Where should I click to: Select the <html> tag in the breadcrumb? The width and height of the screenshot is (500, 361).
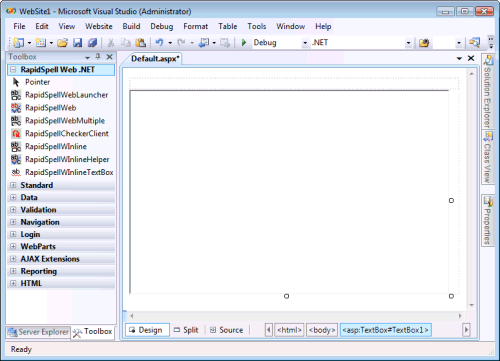(x=289, y=330)
